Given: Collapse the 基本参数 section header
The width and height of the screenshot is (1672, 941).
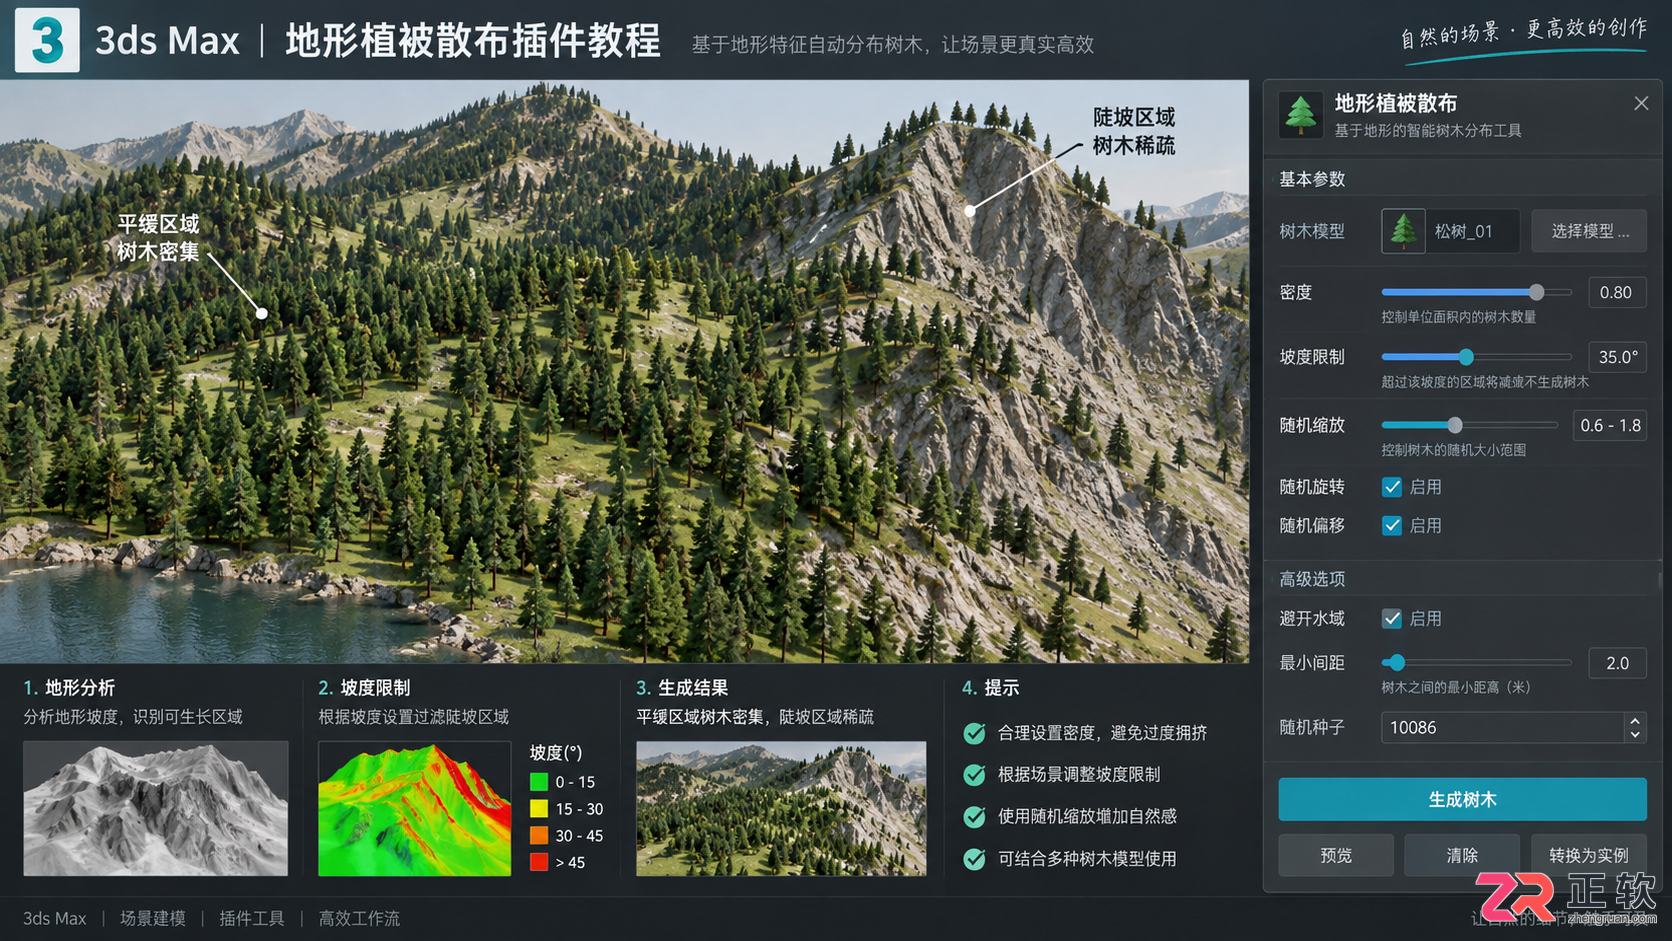Looking at the screenshot, I should 1312,179.
